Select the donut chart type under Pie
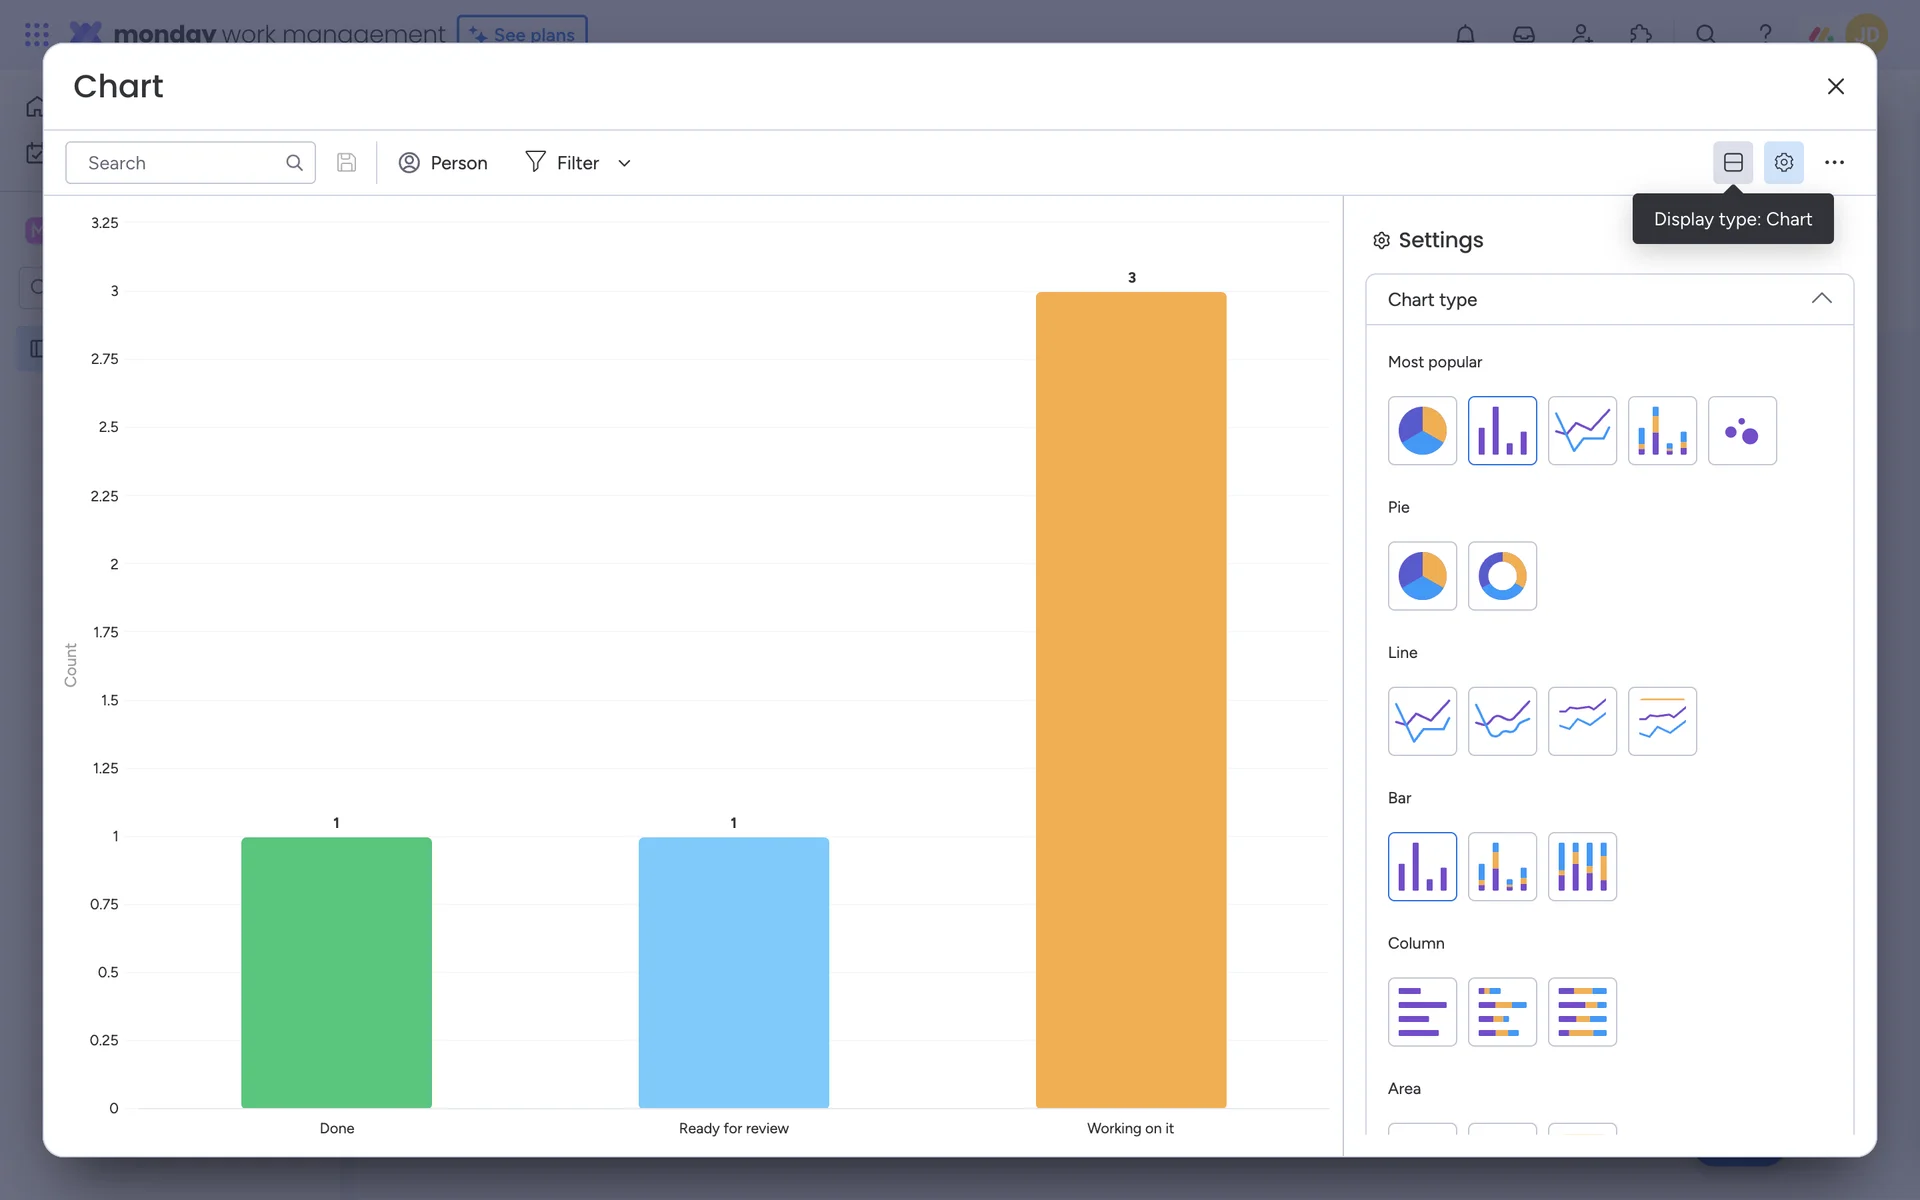 pos(1502,576)
